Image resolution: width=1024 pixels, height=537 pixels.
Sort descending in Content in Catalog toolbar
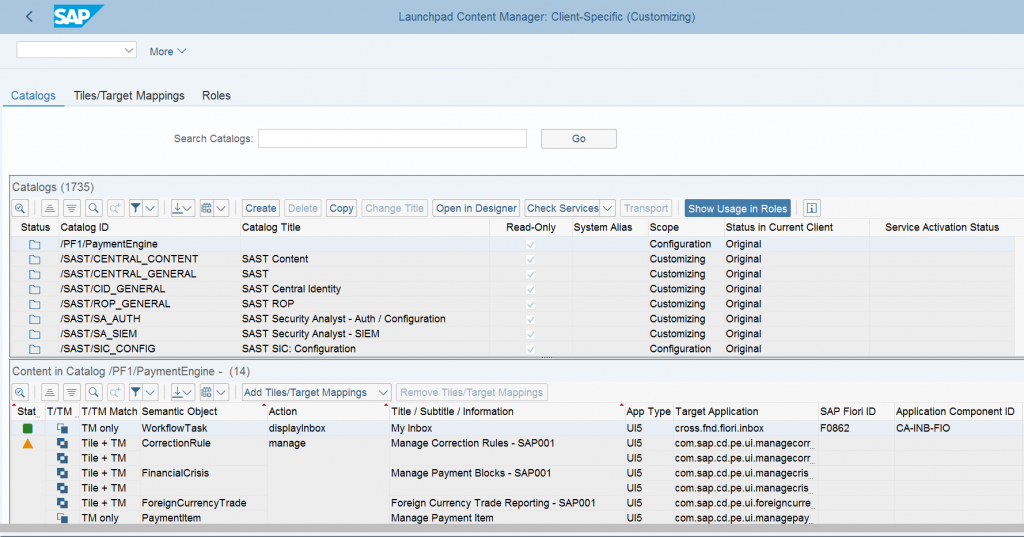tap(71, 393)
